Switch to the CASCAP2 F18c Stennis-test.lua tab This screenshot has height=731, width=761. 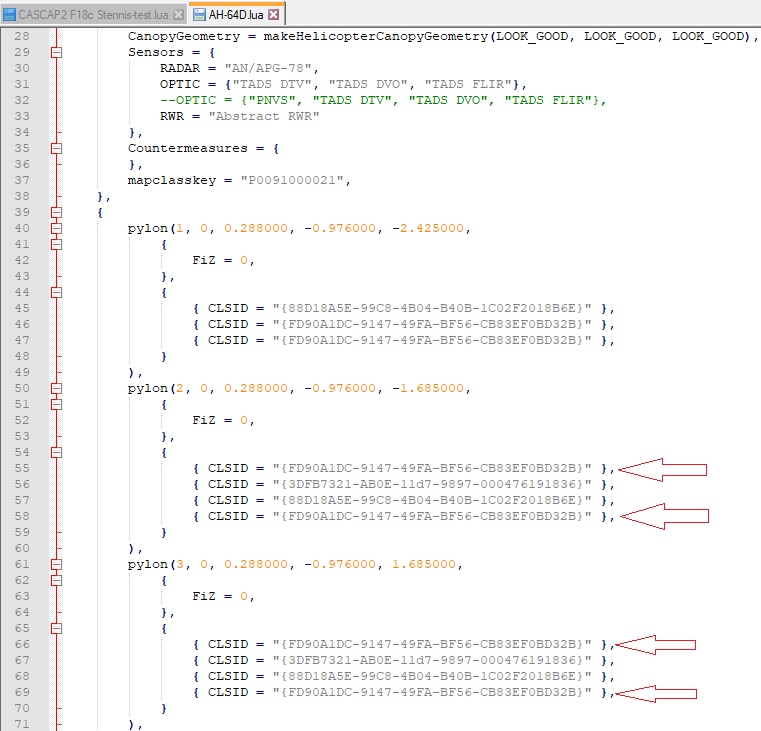(93, 15)
